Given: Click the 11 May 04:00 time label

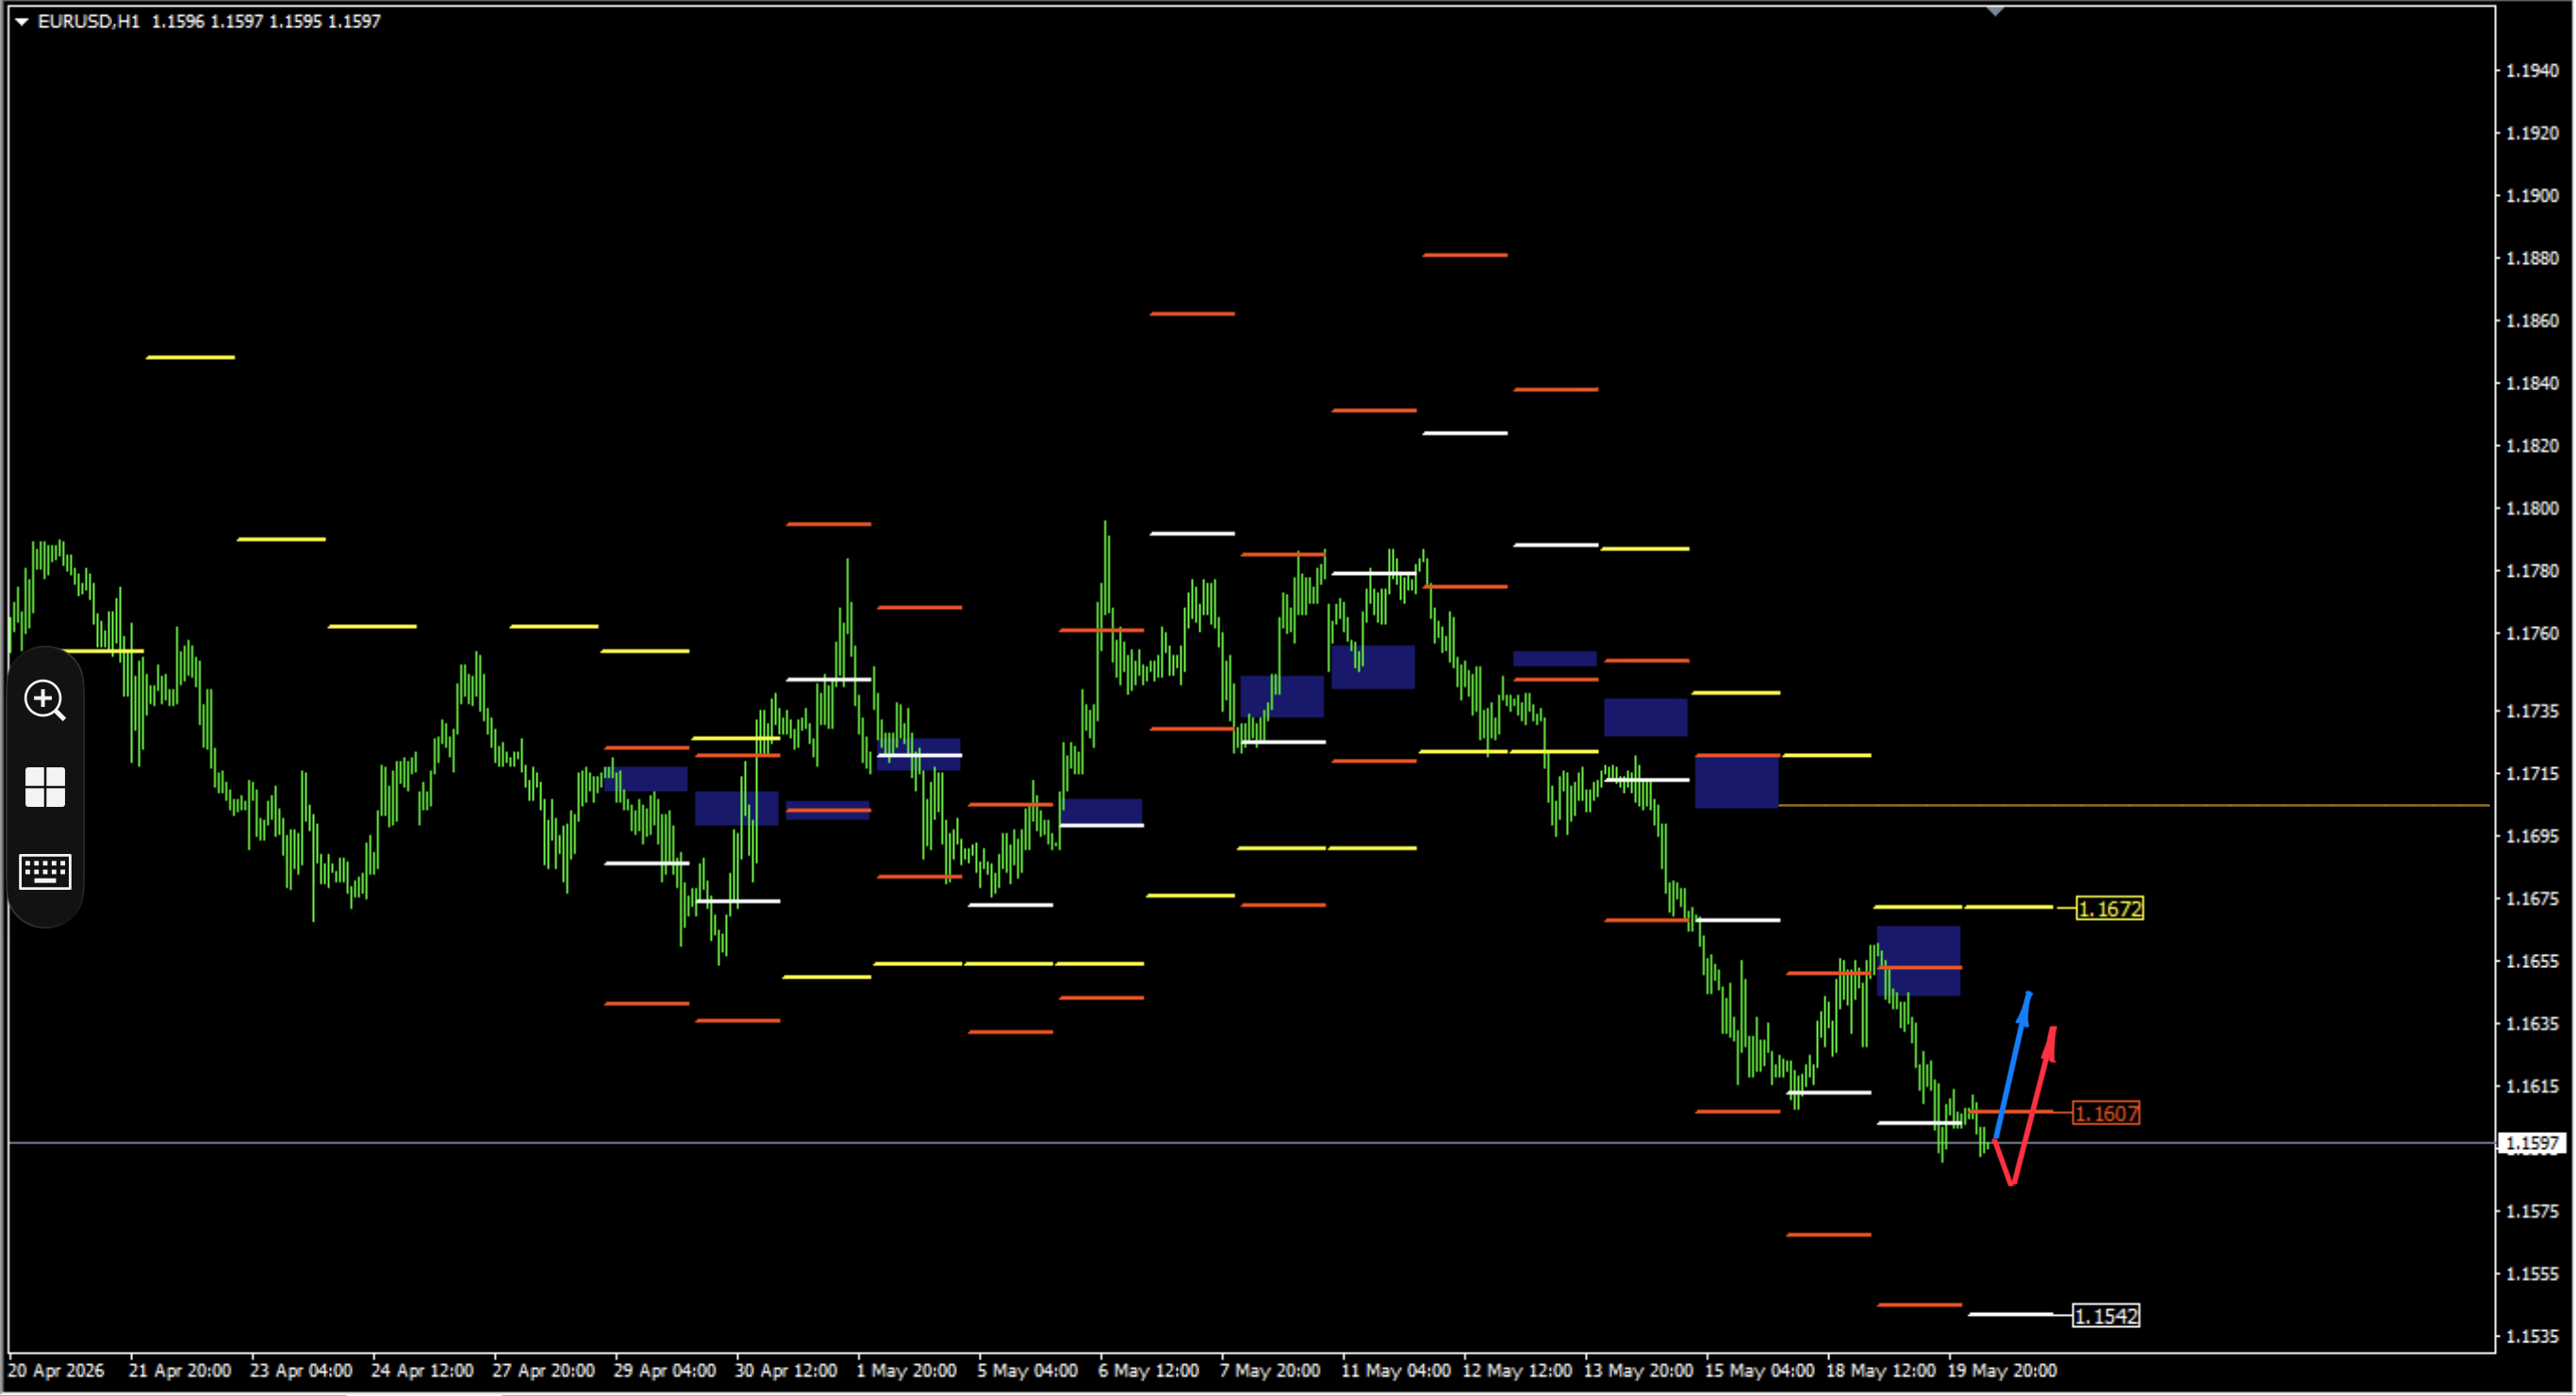Looking at the screenshot, I should click(1395, 1370).
